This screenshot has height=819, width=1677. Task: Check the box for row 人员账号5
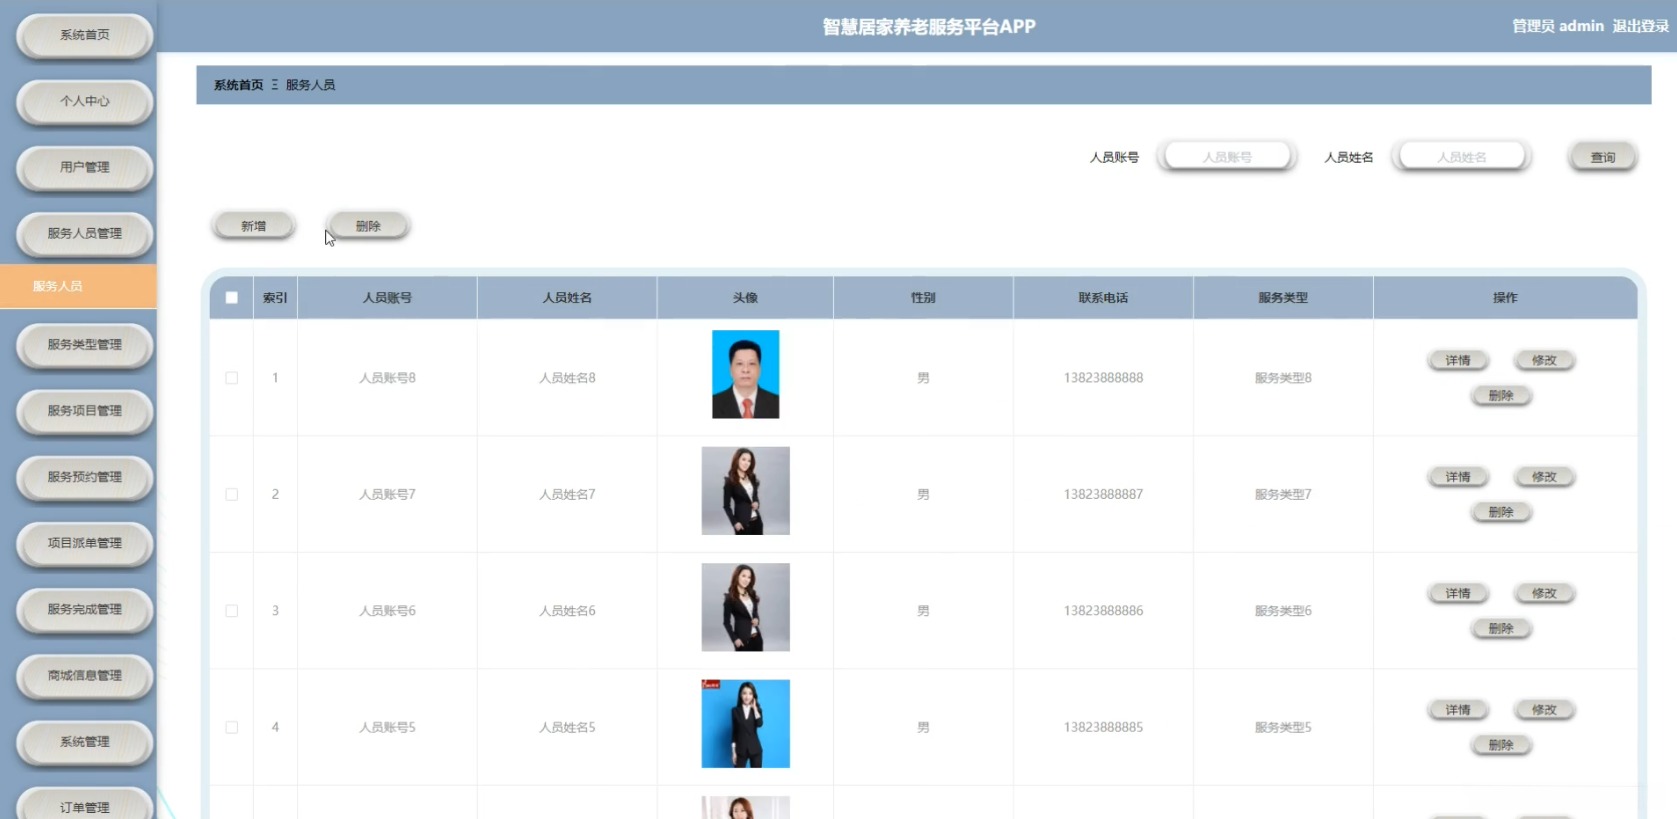pos(232,728)
